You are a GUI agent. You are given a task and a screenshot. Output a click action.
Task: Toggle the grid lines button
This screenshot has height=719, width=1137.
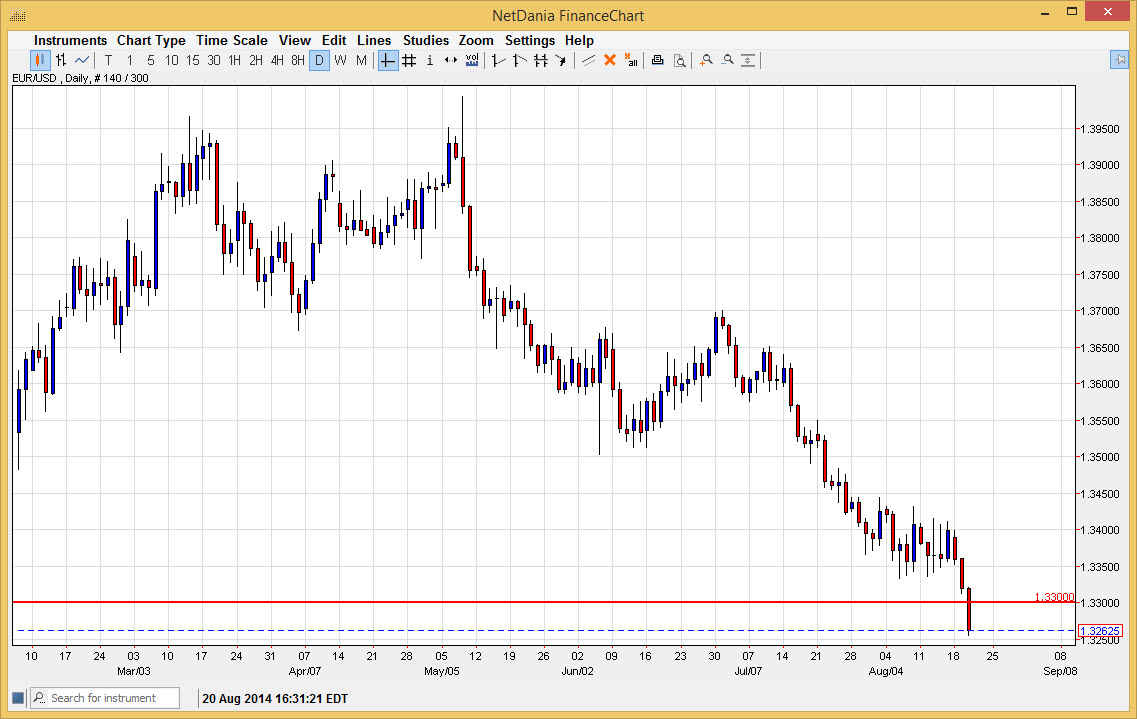point(409,60)
